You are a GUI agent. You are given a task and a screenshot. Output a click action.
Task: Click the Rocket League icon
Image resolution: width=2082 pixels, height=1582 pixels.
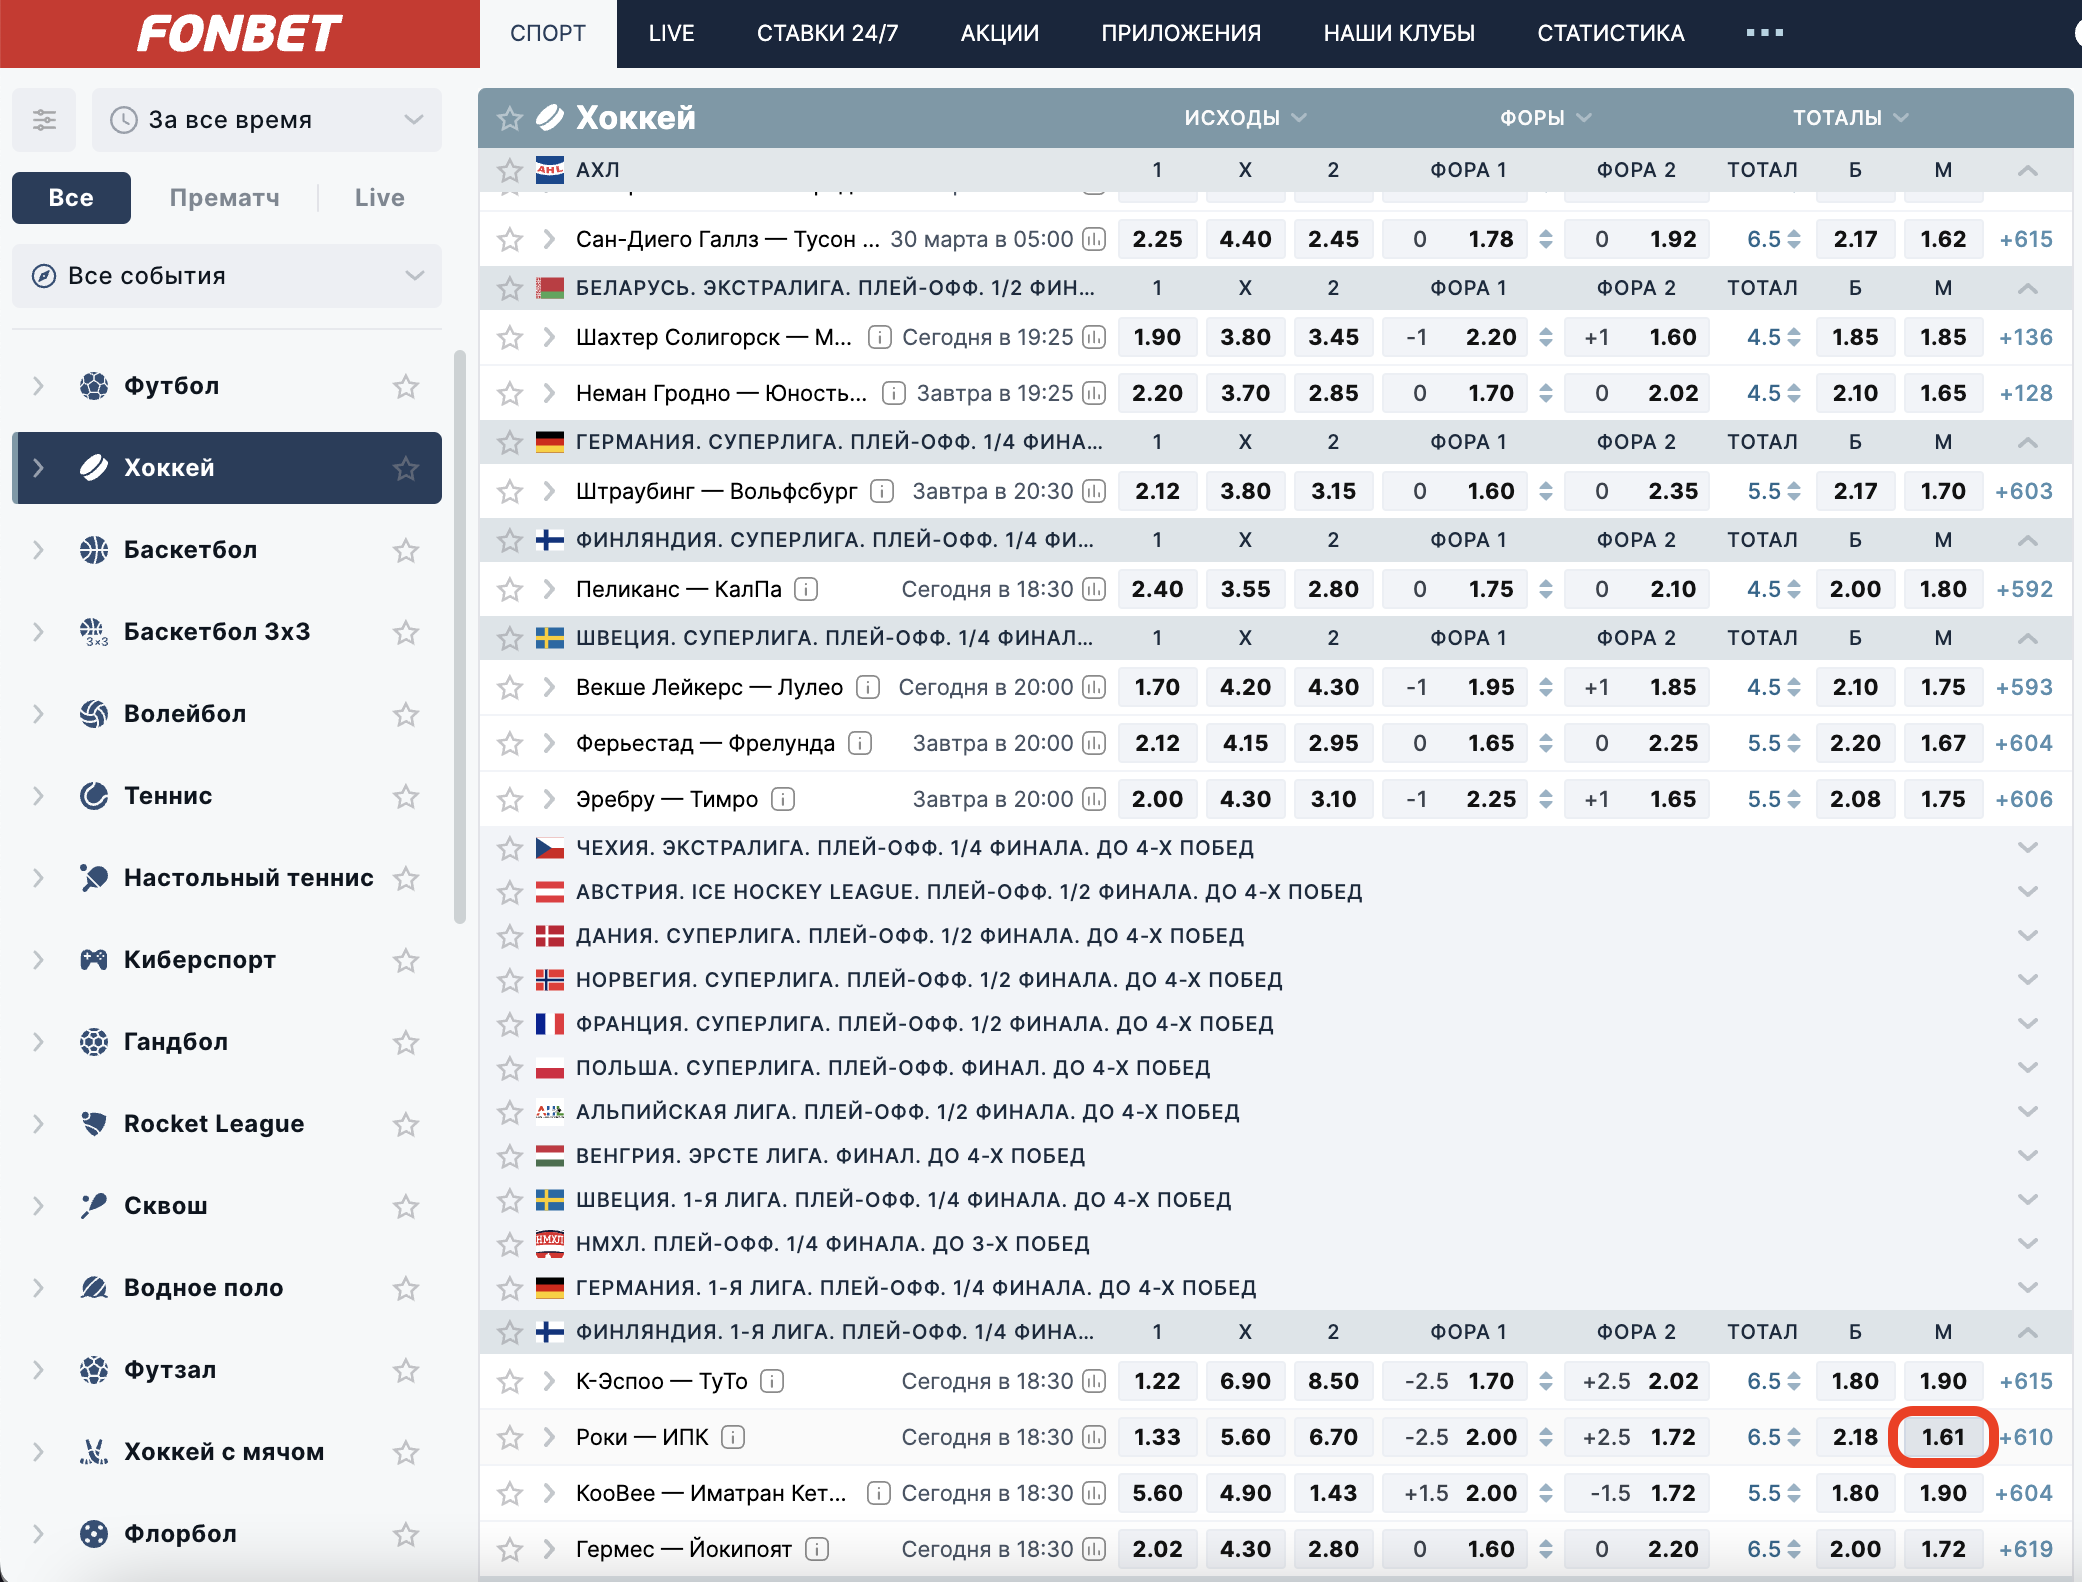[94, 1124]
